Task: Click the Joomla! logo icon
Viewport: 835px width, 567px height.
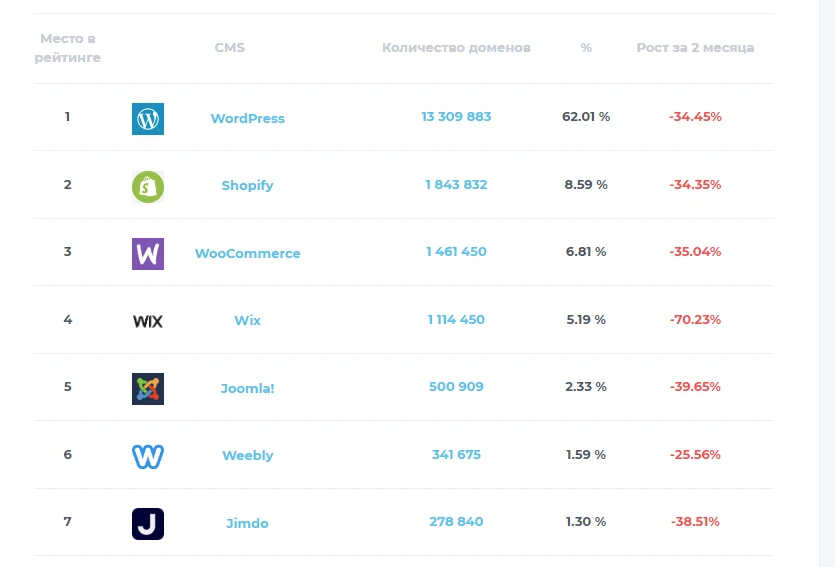Action: coord(148,389)
